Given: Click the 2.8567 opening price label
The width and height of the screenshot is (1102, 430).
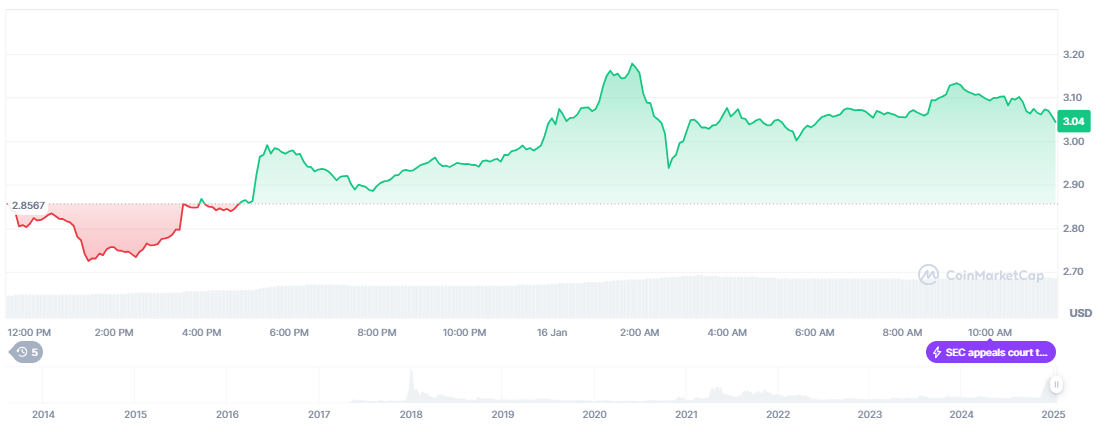Looking at the screenshot, I should pos(30,205).
